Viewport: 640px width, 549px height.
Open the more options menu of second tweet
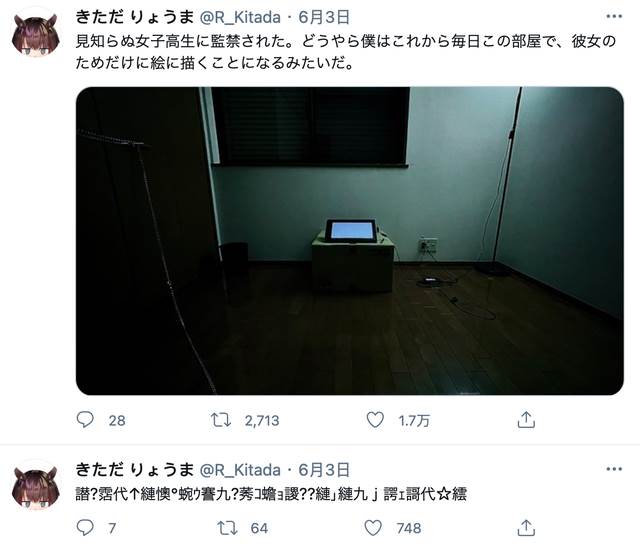614,469
